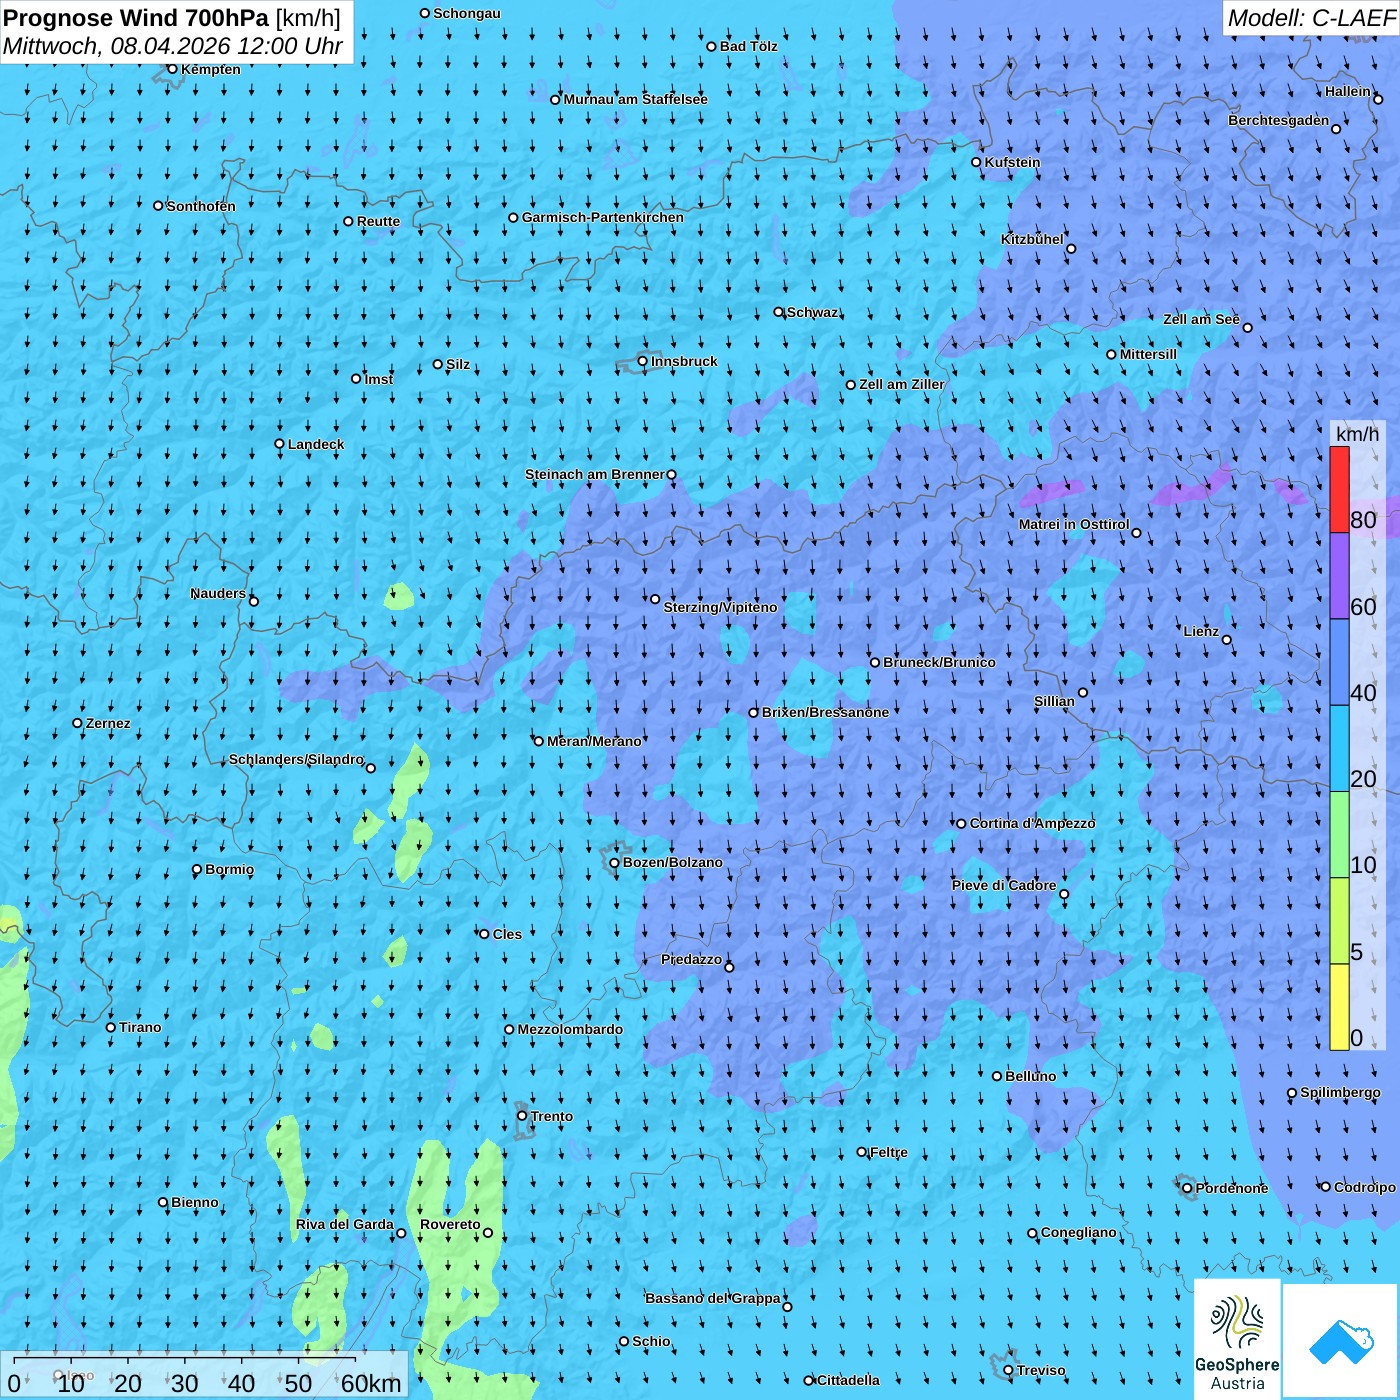
Task: Click the Lienz location dot
Action: (1227, 640)
